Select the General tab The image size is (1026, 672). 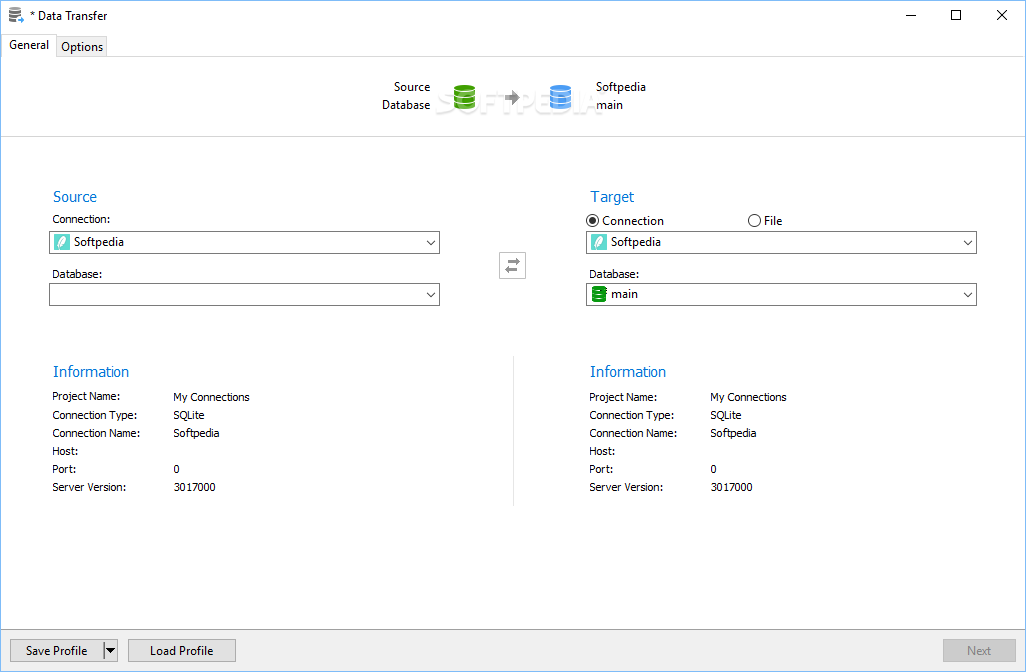click(x=29, y=45)
